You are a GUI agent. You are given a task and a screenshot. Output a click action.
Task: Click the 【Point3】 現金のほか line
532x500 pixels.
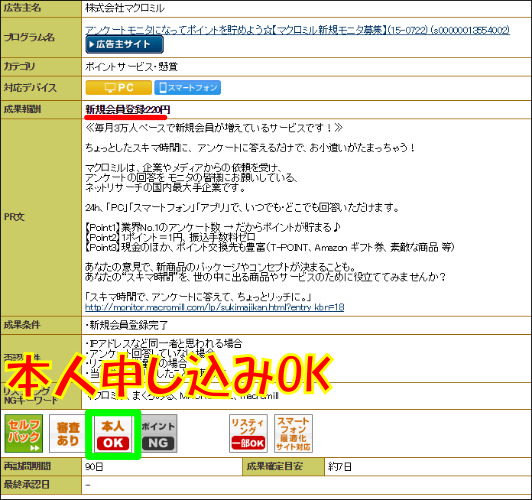[270, 247]
